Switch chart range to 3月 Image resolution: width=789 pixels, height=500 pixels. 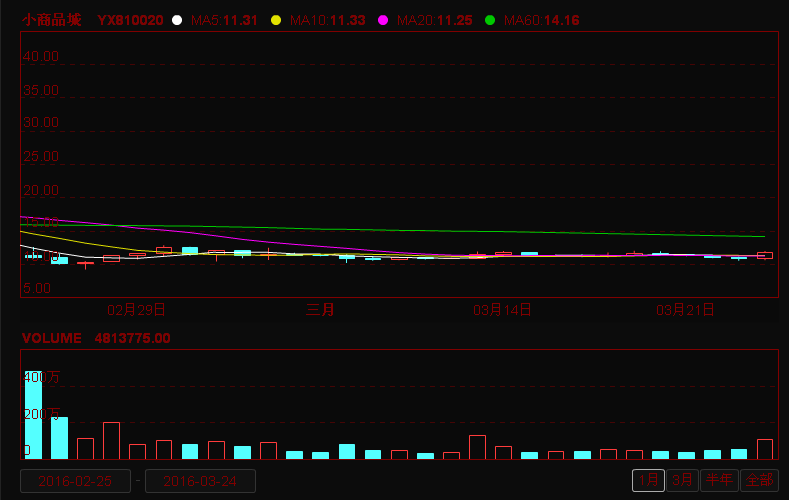tap(682, 481)
